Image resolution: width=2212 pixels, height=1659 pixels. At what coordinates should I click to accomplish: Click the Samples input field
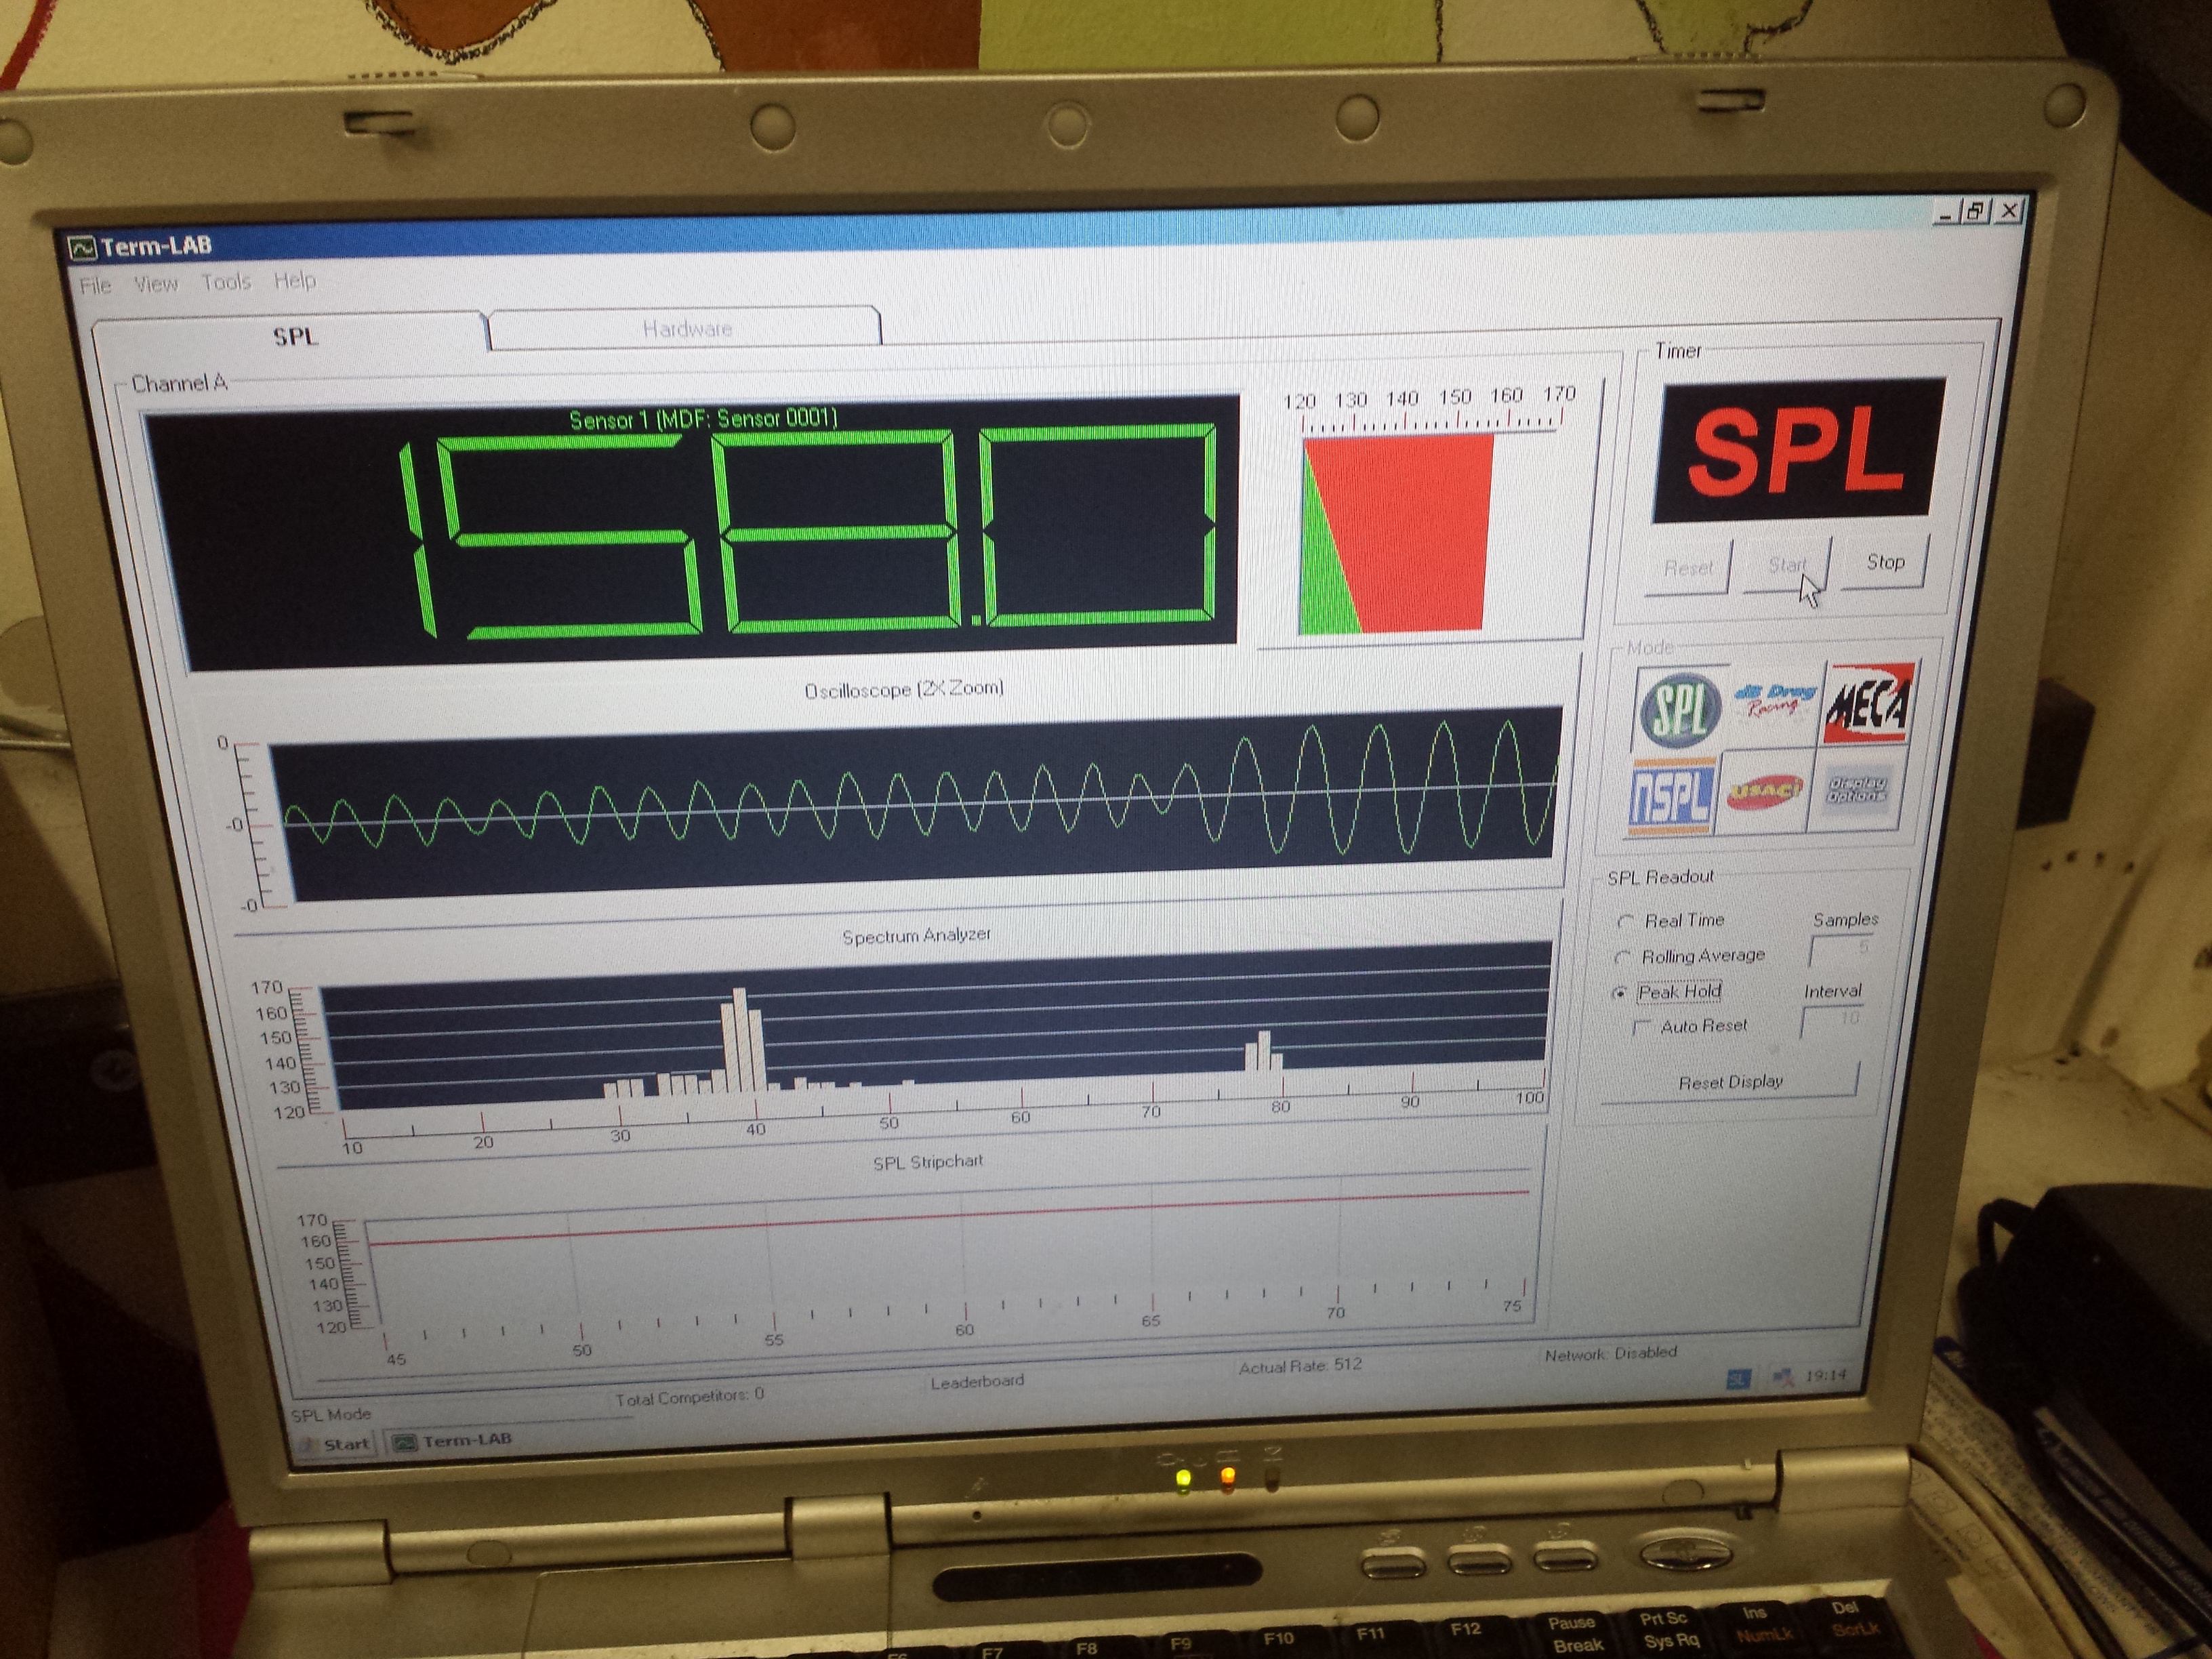pos(1840,950)
